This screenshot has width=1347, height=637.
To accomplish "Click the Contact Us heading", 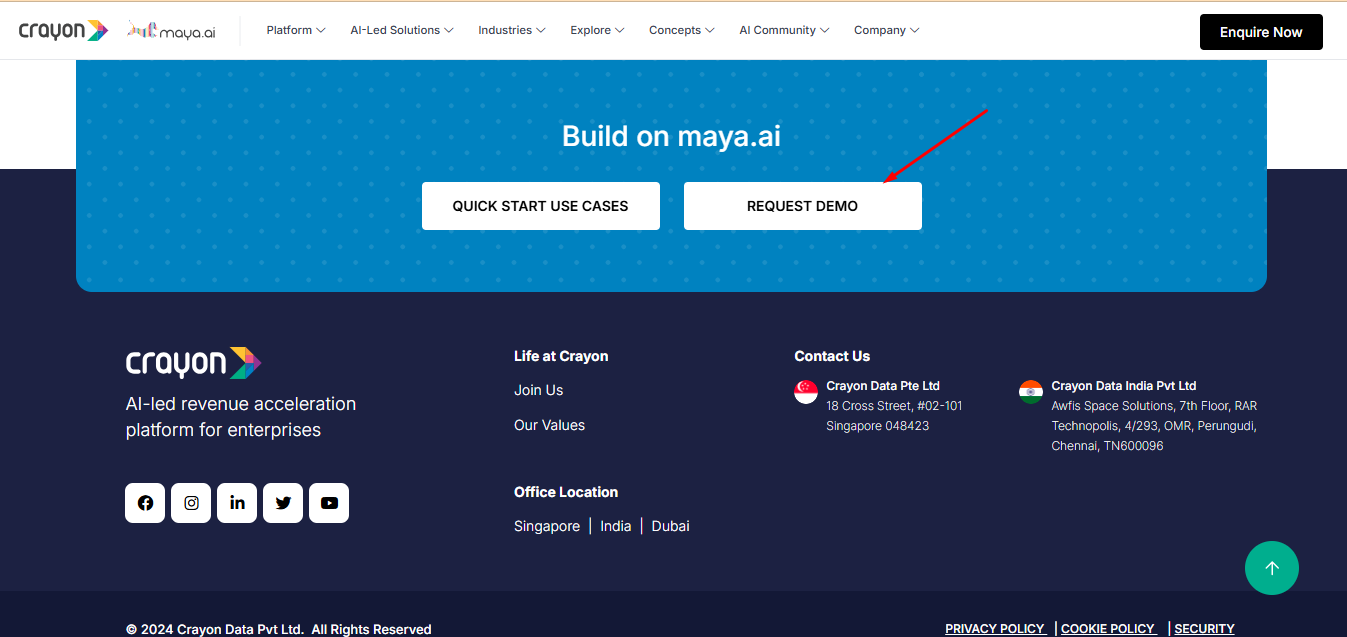I will point(832,356).
